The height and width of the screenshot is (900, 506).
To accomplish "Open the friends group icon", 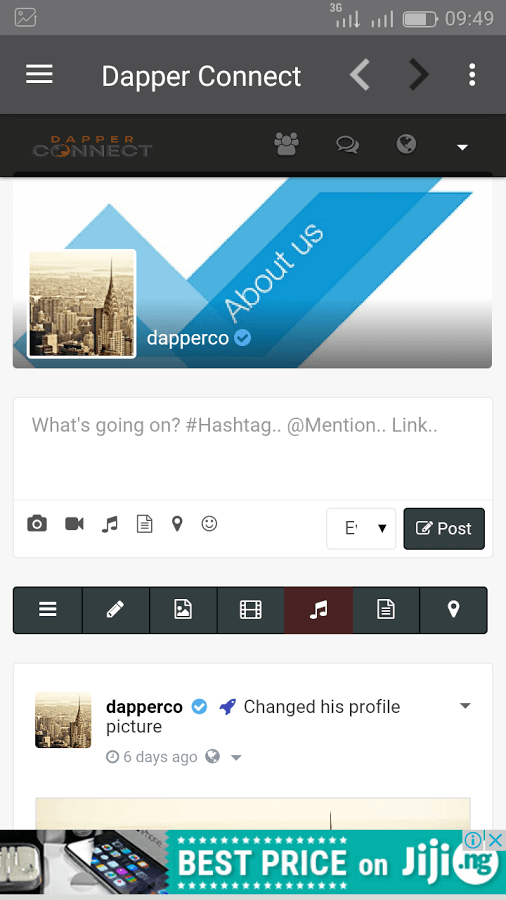I will [286, 144].
